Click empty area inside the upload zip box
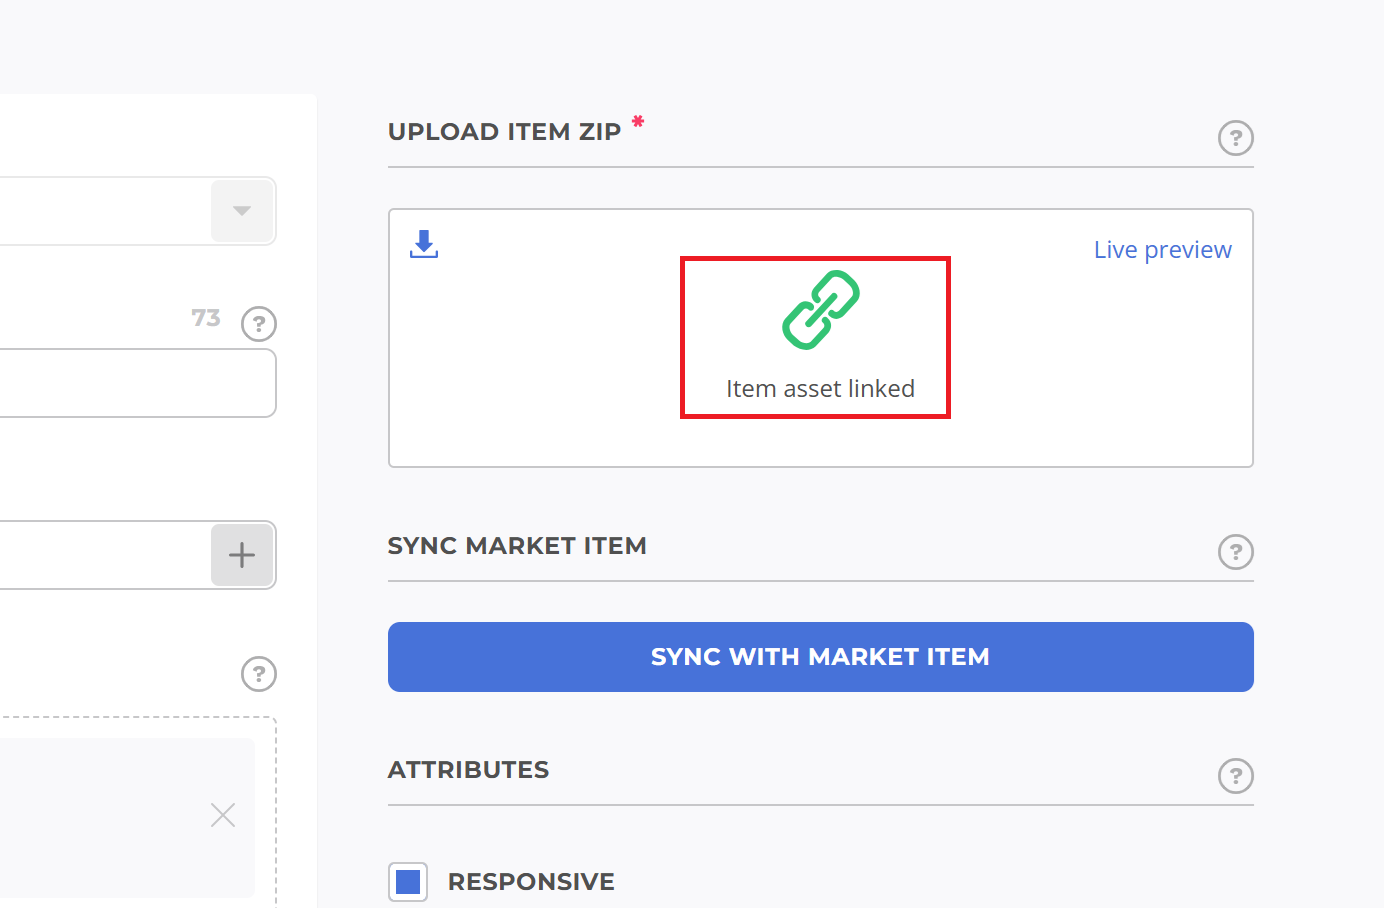1384x908 pixels. coord(1100,380)
